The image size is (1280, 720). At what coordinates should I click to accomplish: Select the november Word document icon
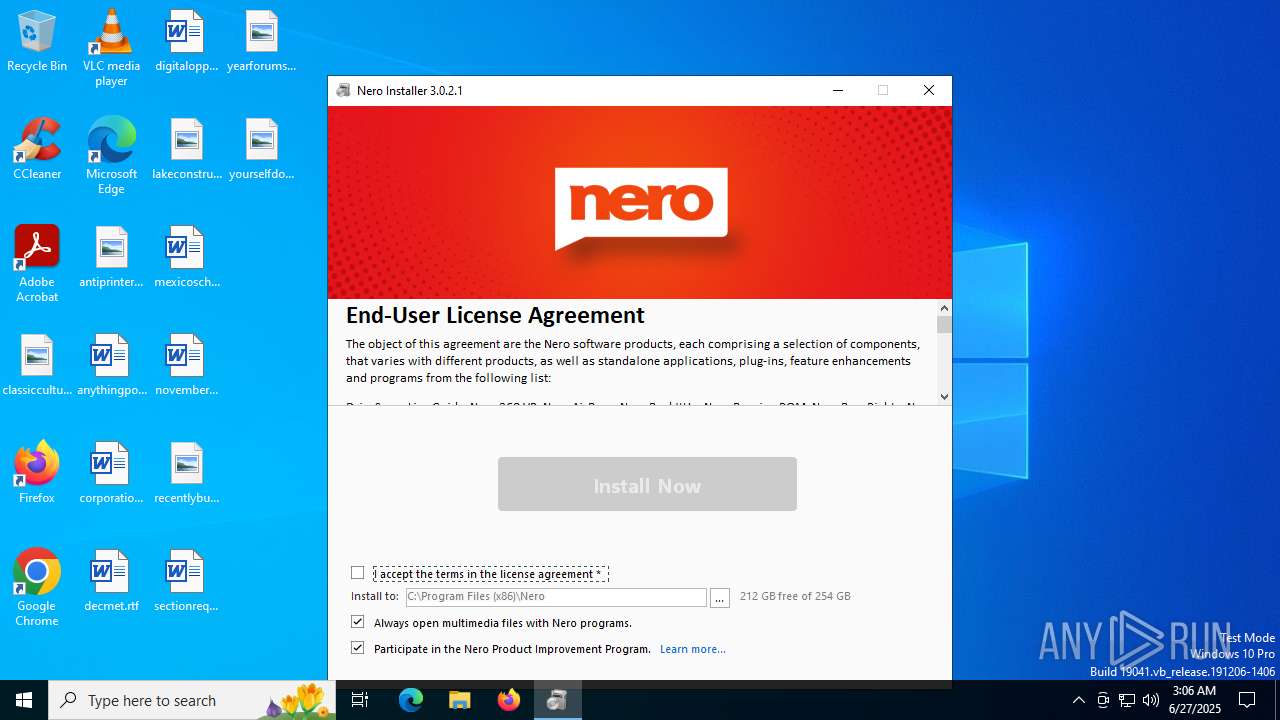pos(186,366)
